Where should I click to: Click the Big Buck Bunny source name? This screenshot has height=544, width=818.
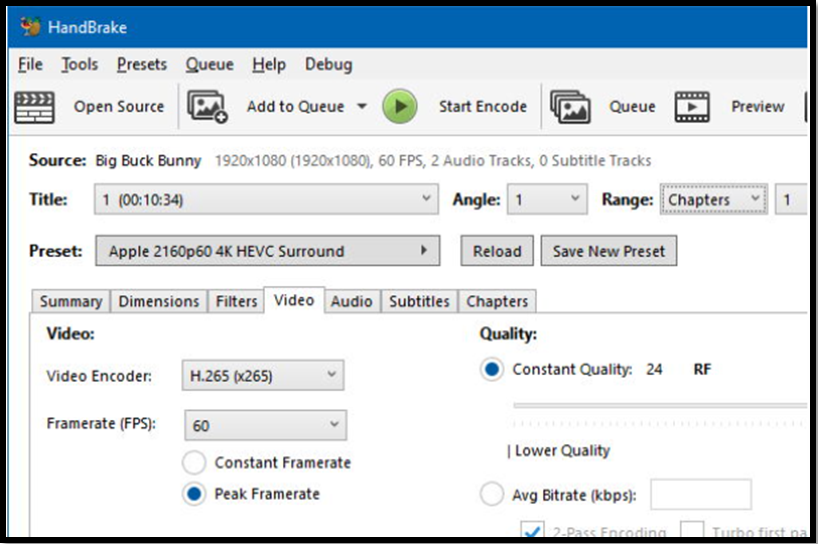(x=148, y=161)
